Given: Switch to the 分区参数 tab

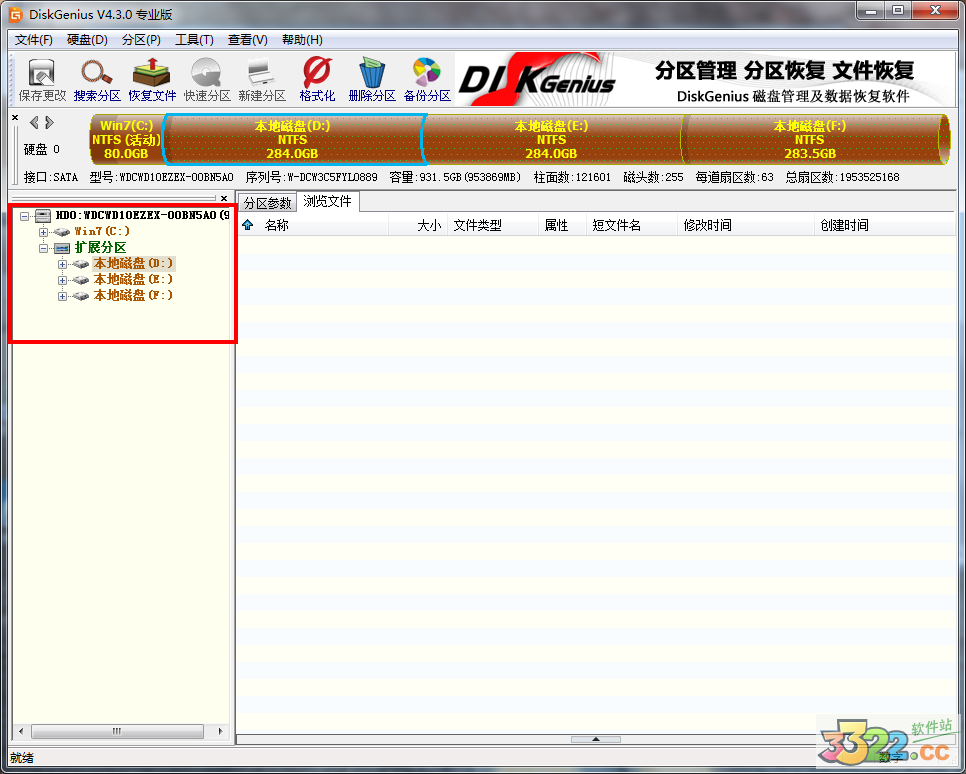Looking at the screenshot, I should (267, 203).
